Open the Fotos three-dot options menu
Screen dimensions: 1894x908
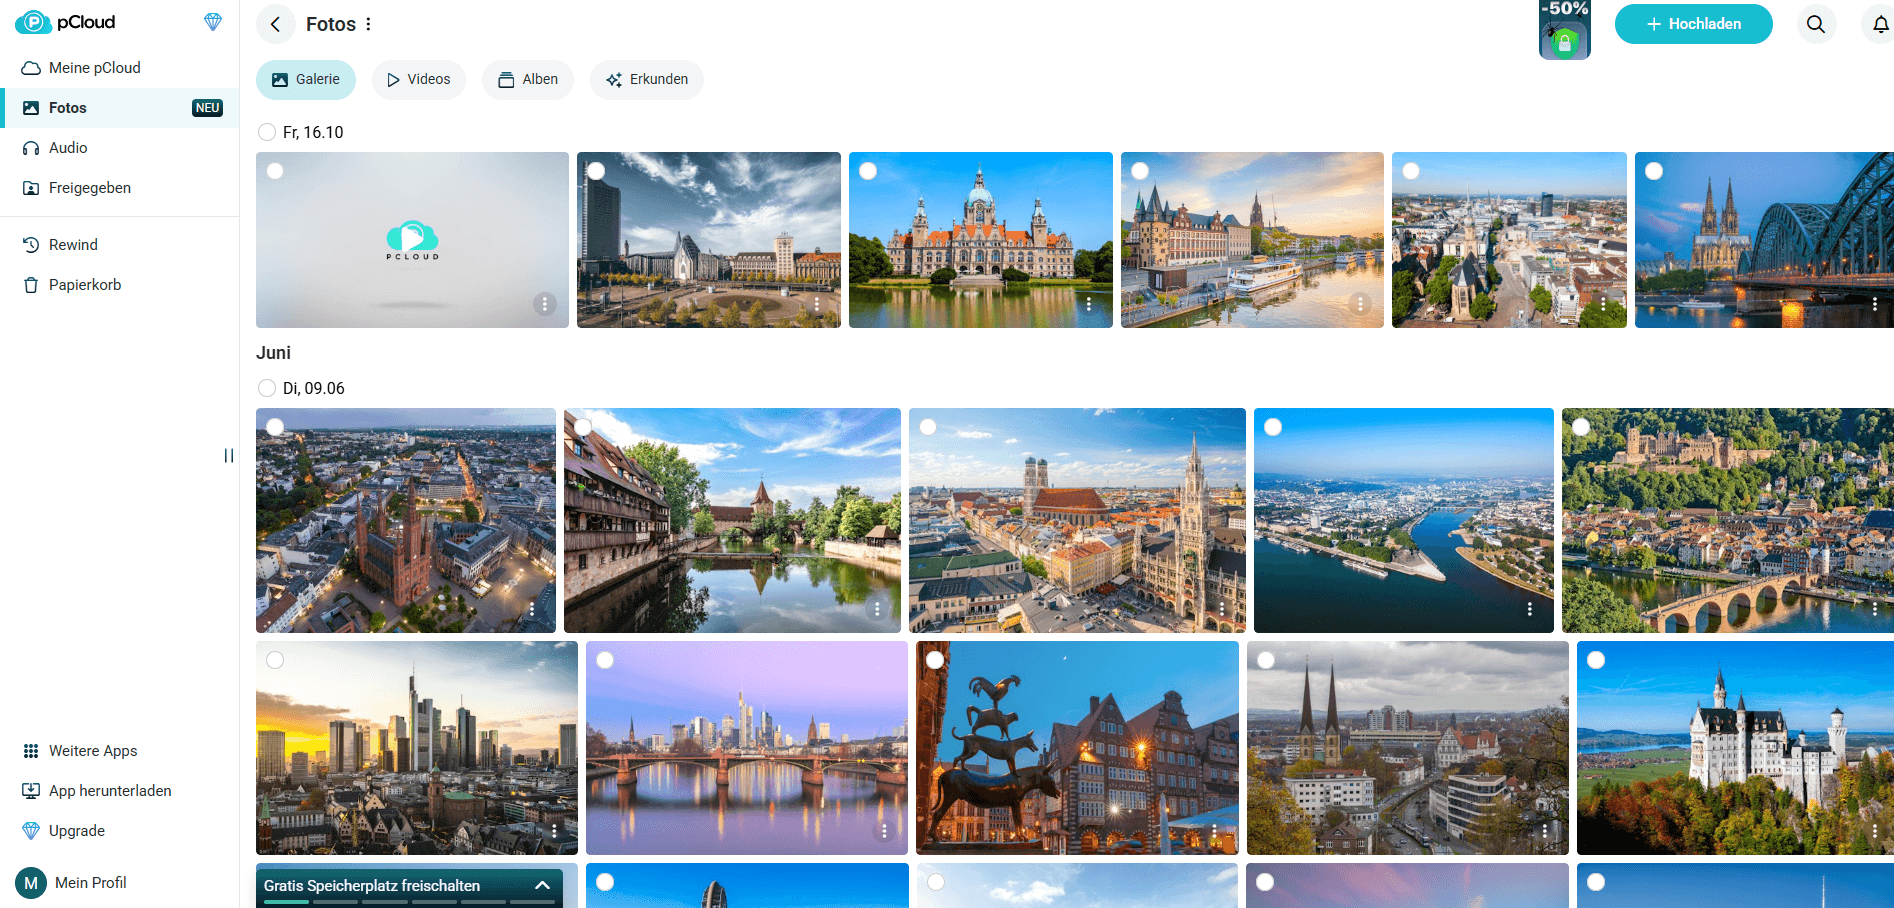pos(368,24)
